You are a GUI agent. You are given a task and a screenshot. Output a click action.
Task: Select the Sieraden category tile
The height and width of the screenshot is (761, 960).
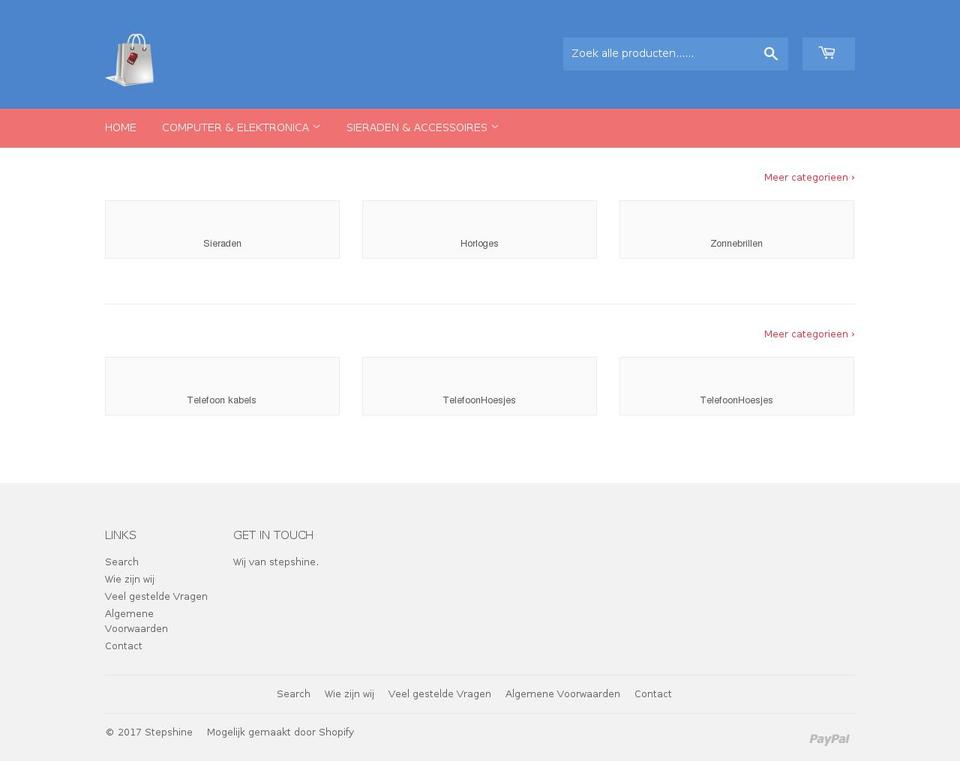(222, 229)
